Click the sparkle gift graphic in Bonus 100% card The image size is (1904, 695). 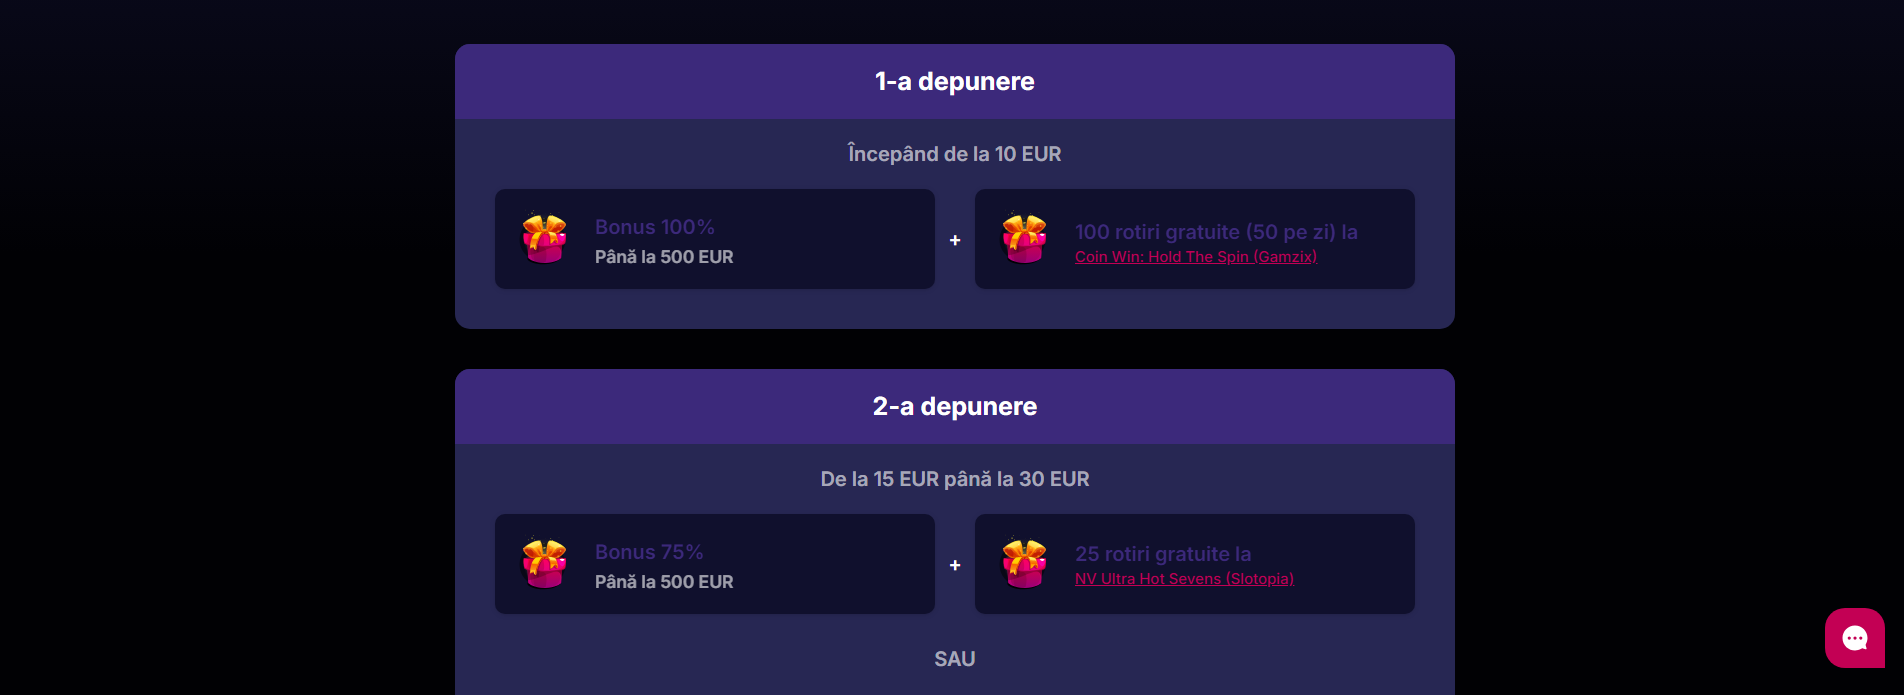(x=544, y=239)
